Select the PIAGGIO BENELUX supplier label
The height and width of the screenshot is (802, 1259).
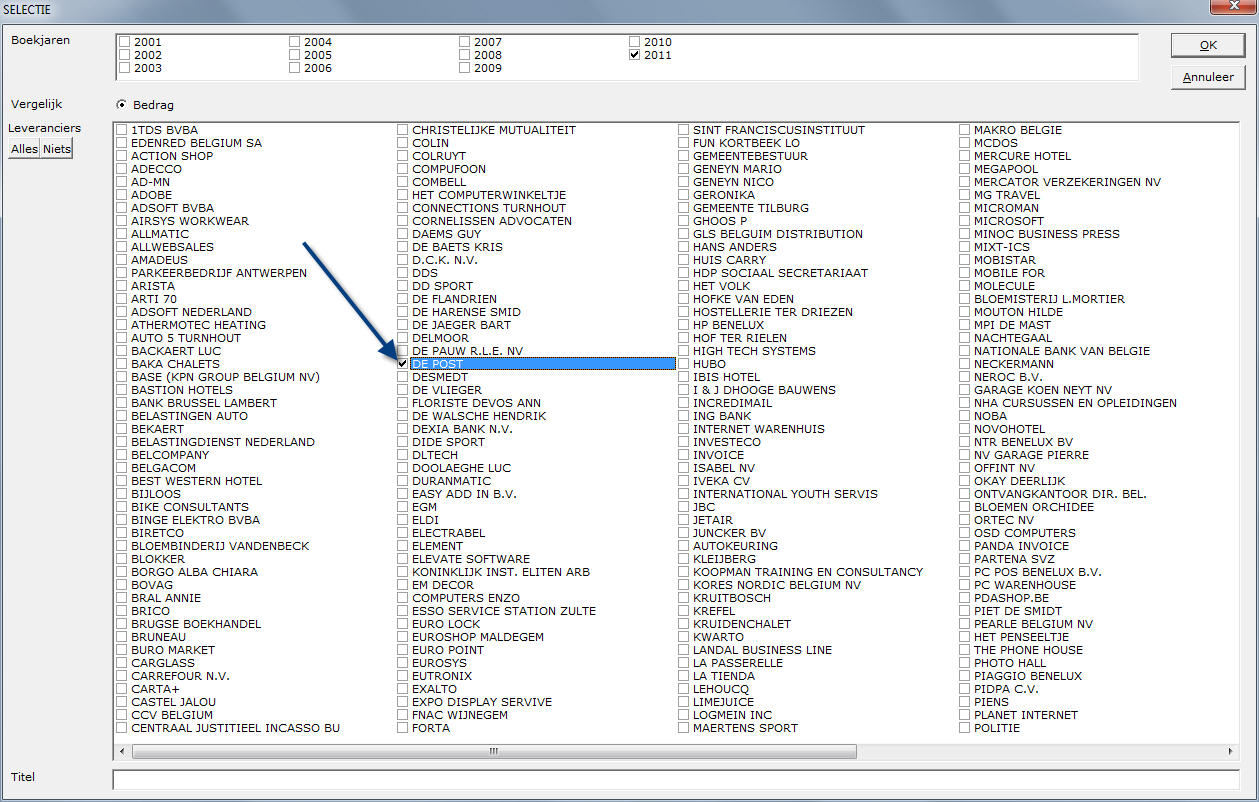tap(1028, 676)
